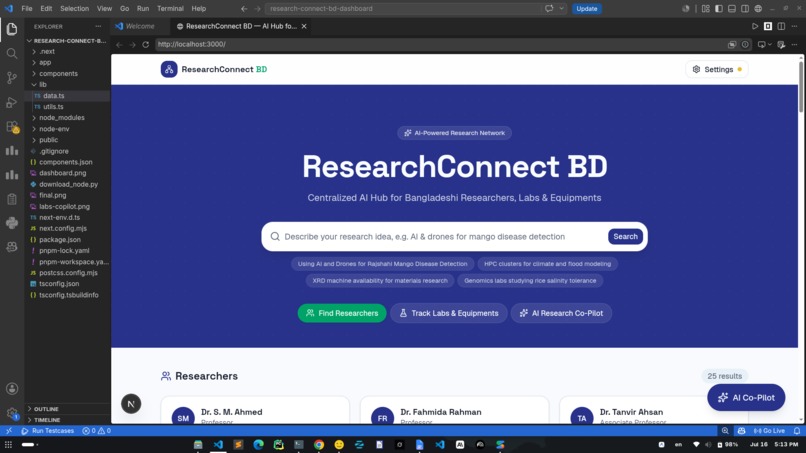
Task: Choose HPC clusters for climate suggestion chip
Action: (x=547, y=264)
